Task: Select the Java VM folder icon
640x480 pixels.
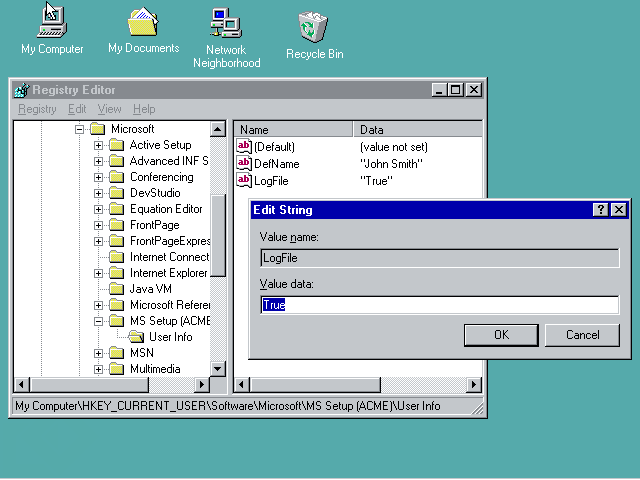Action: coord(117,289)
